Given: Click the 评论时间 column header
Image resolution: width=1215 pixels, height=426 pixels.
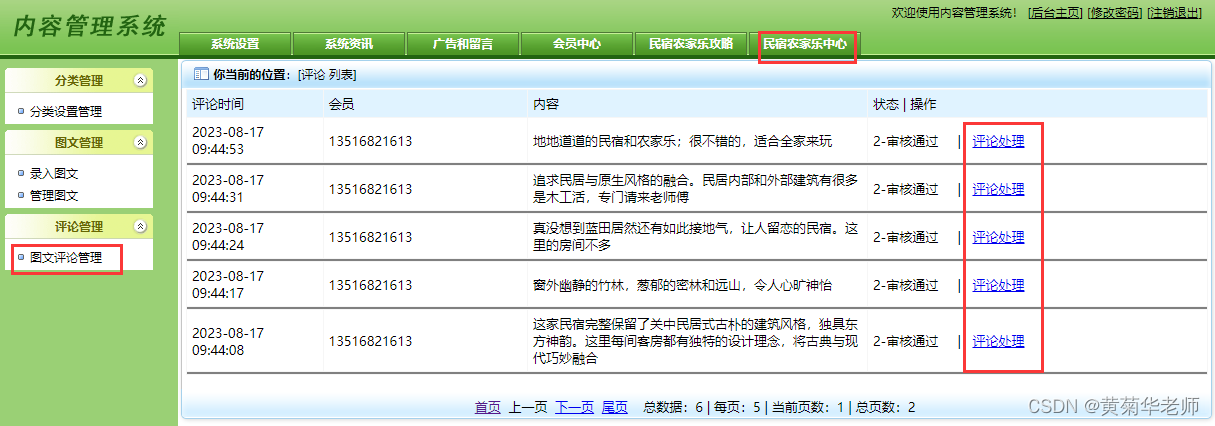Looking at the screenshot, I should [217, 104].
